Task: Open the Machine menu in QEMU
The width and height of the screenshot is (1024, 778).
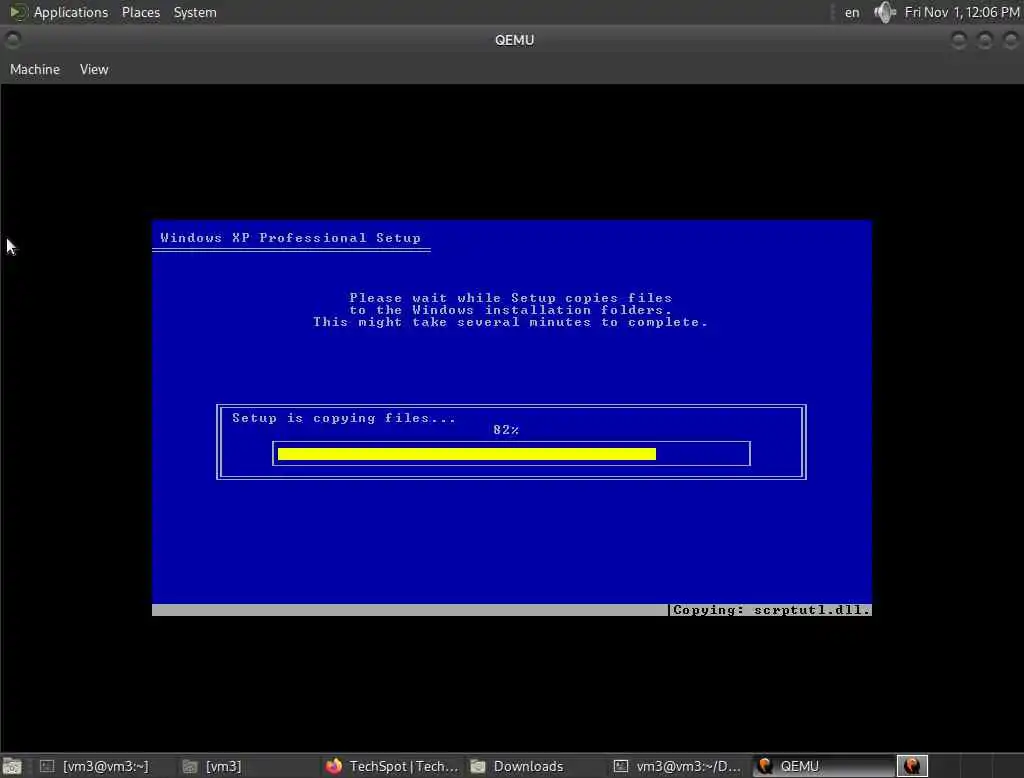Action: pos(35,69)
